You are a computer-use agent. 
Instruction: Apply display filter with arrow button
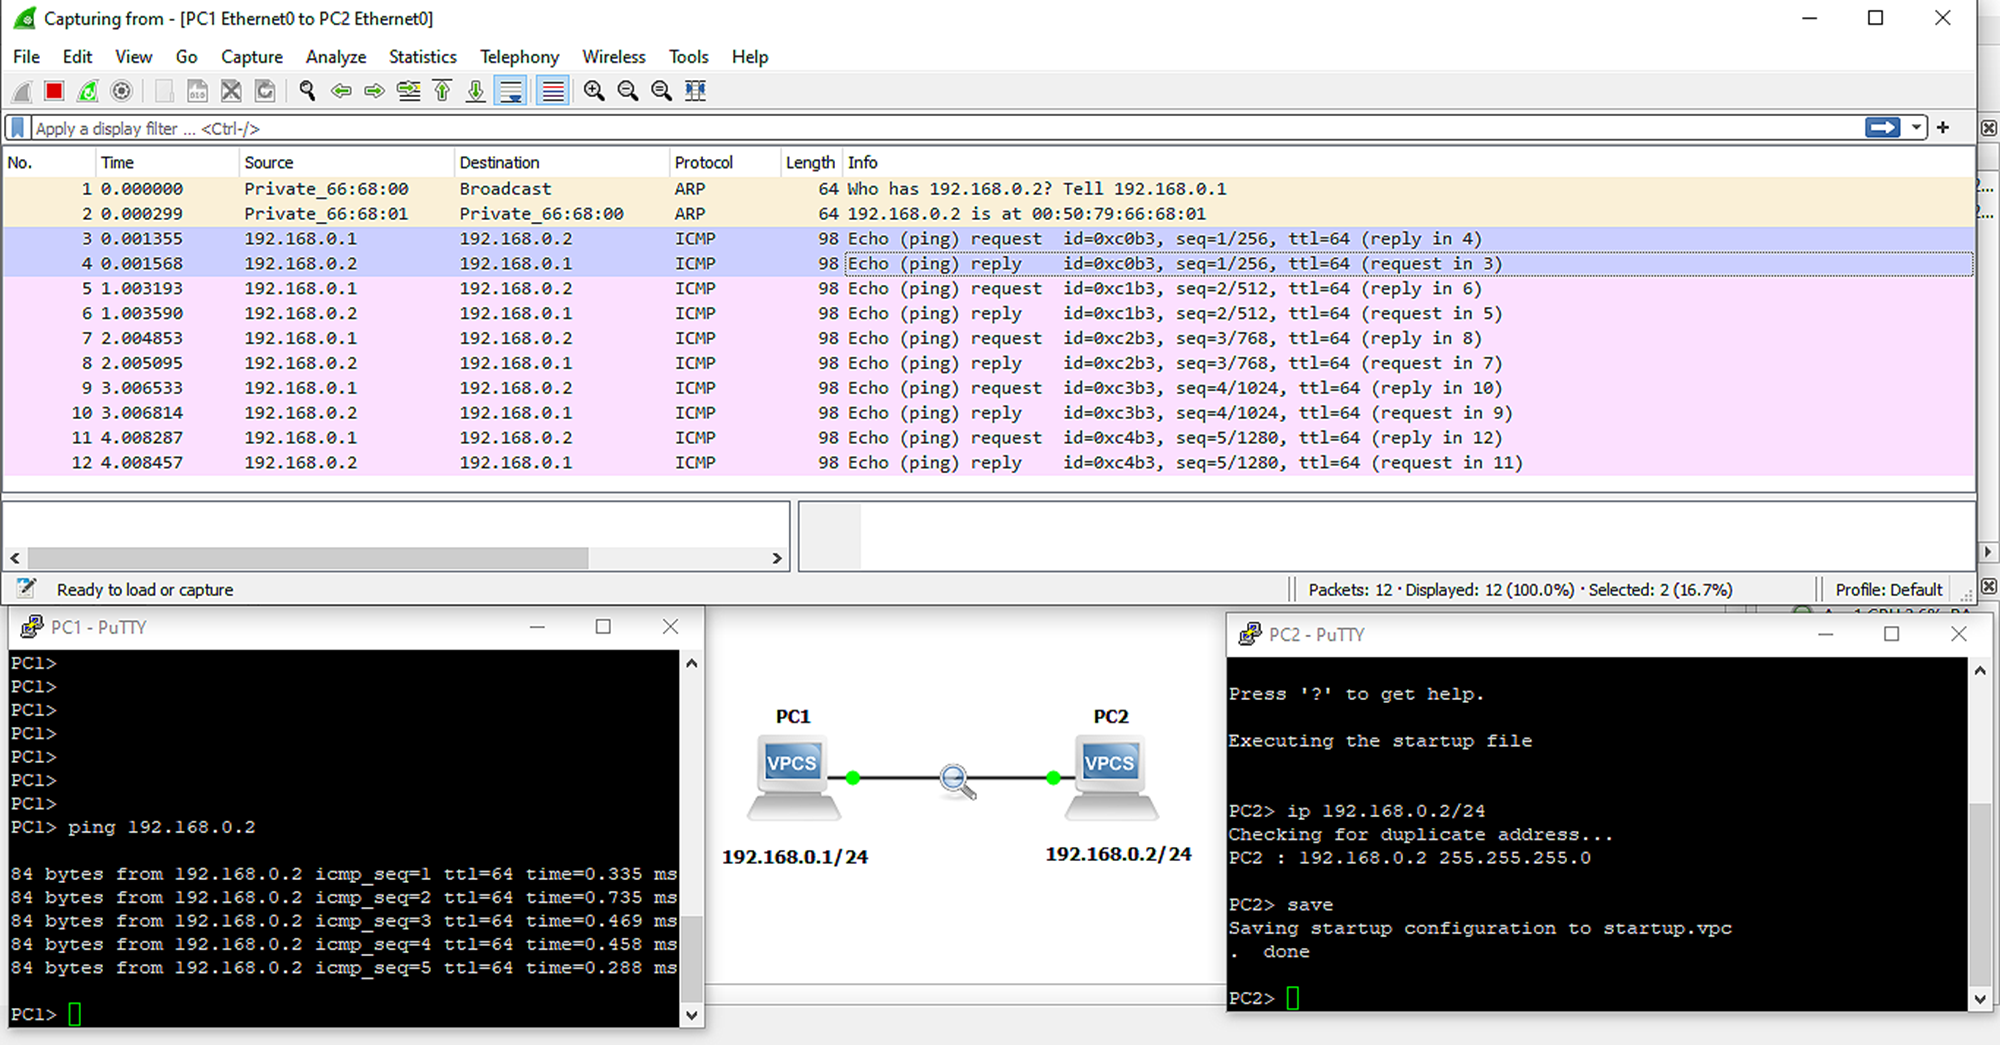click(x=1882, y=128)
